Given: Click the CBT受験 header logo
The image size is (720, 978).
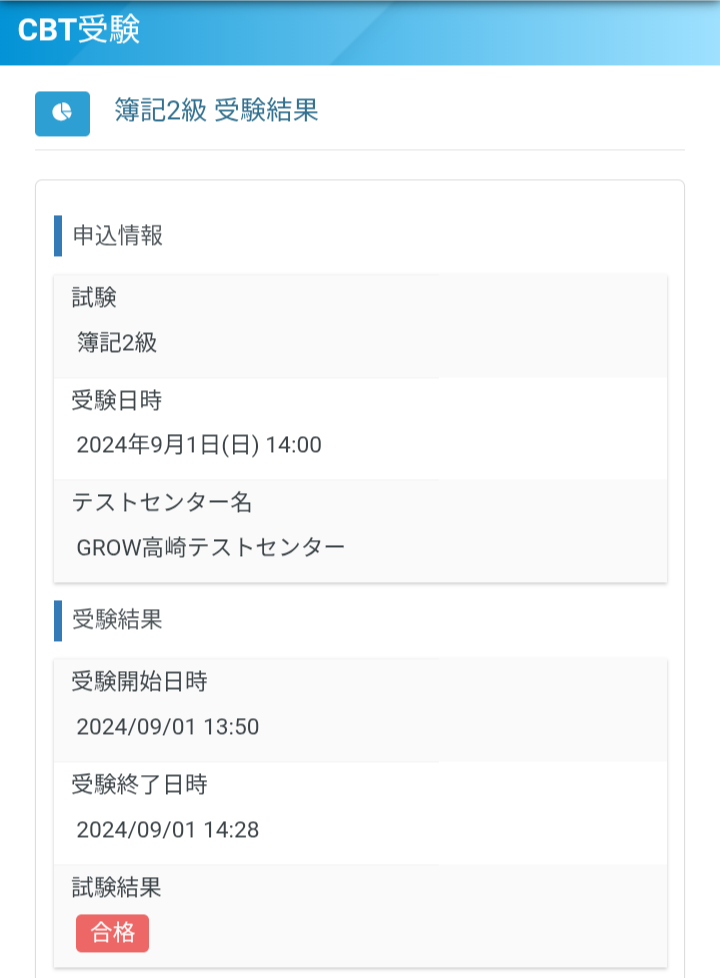Looking at the screenshot, I should click(79, 30).
